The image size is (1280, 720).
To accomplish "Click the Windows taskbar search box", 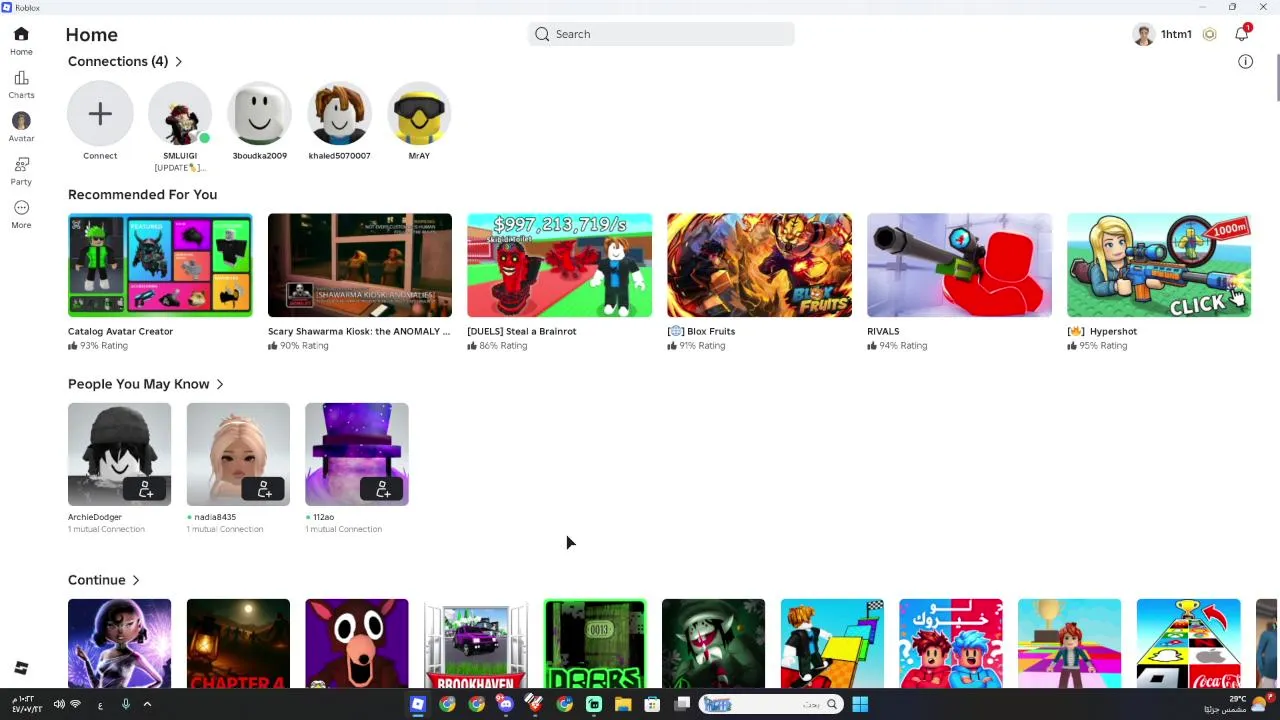I will click(x=770, y=704).
